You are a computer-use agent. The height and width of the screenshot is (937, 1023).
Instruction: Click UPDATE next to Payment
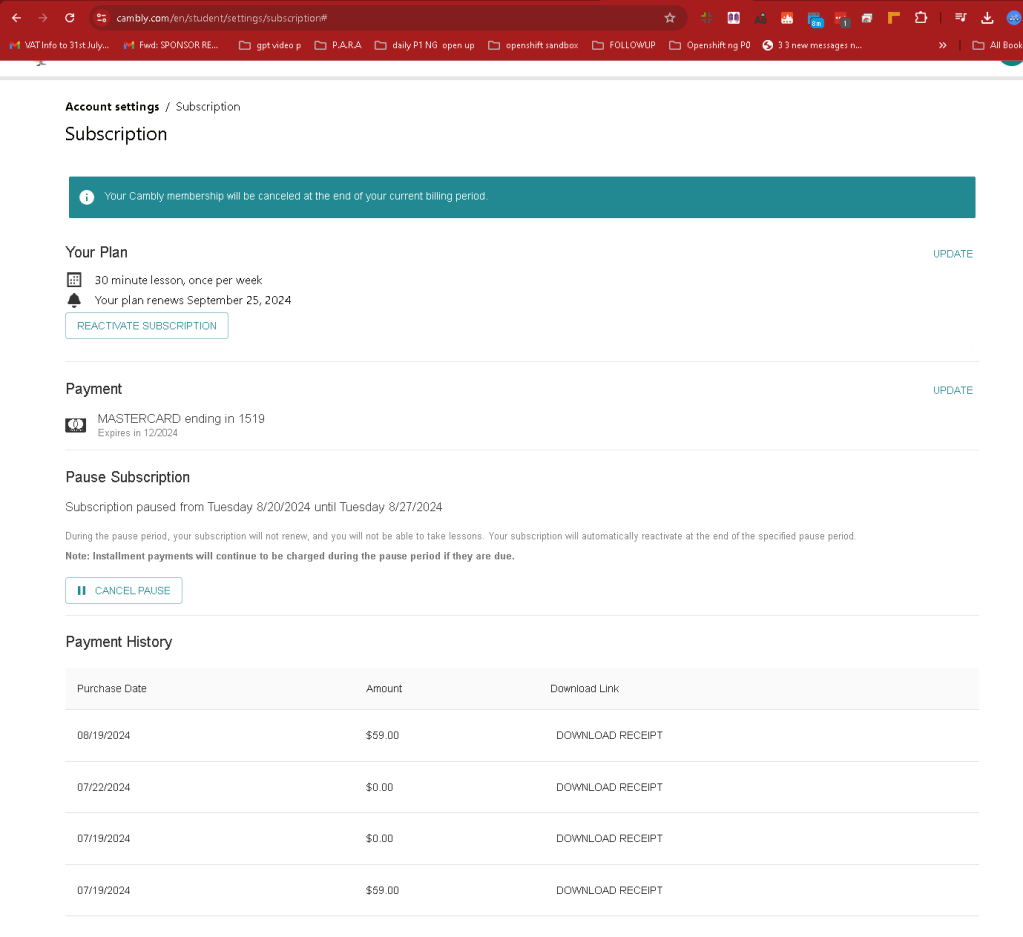(x=953, y=390)
